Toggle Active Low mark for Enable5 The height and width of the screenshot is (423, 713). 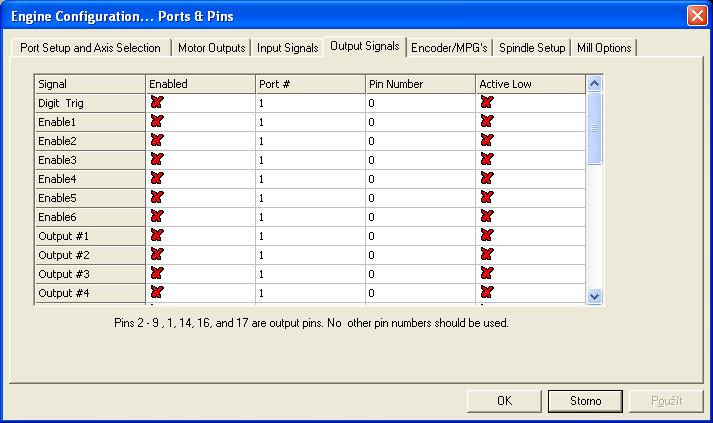point(487,198)
